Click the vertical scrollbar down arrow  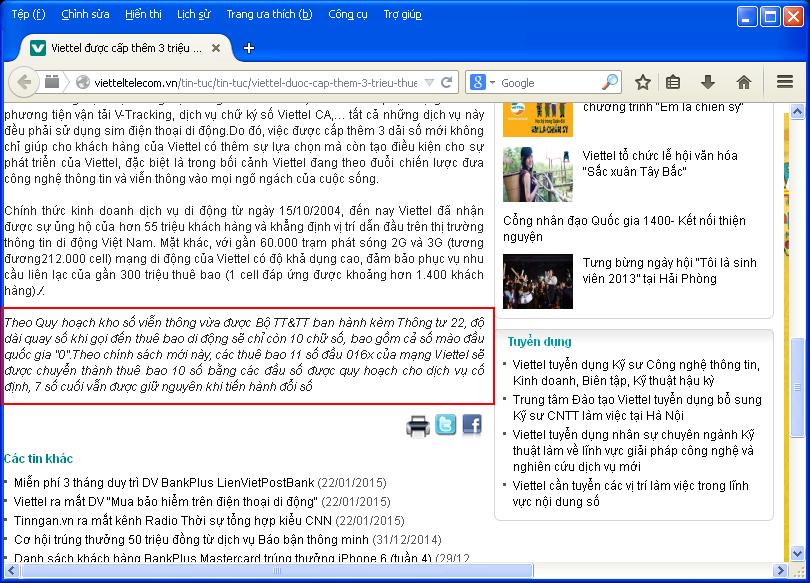[797, 554]
